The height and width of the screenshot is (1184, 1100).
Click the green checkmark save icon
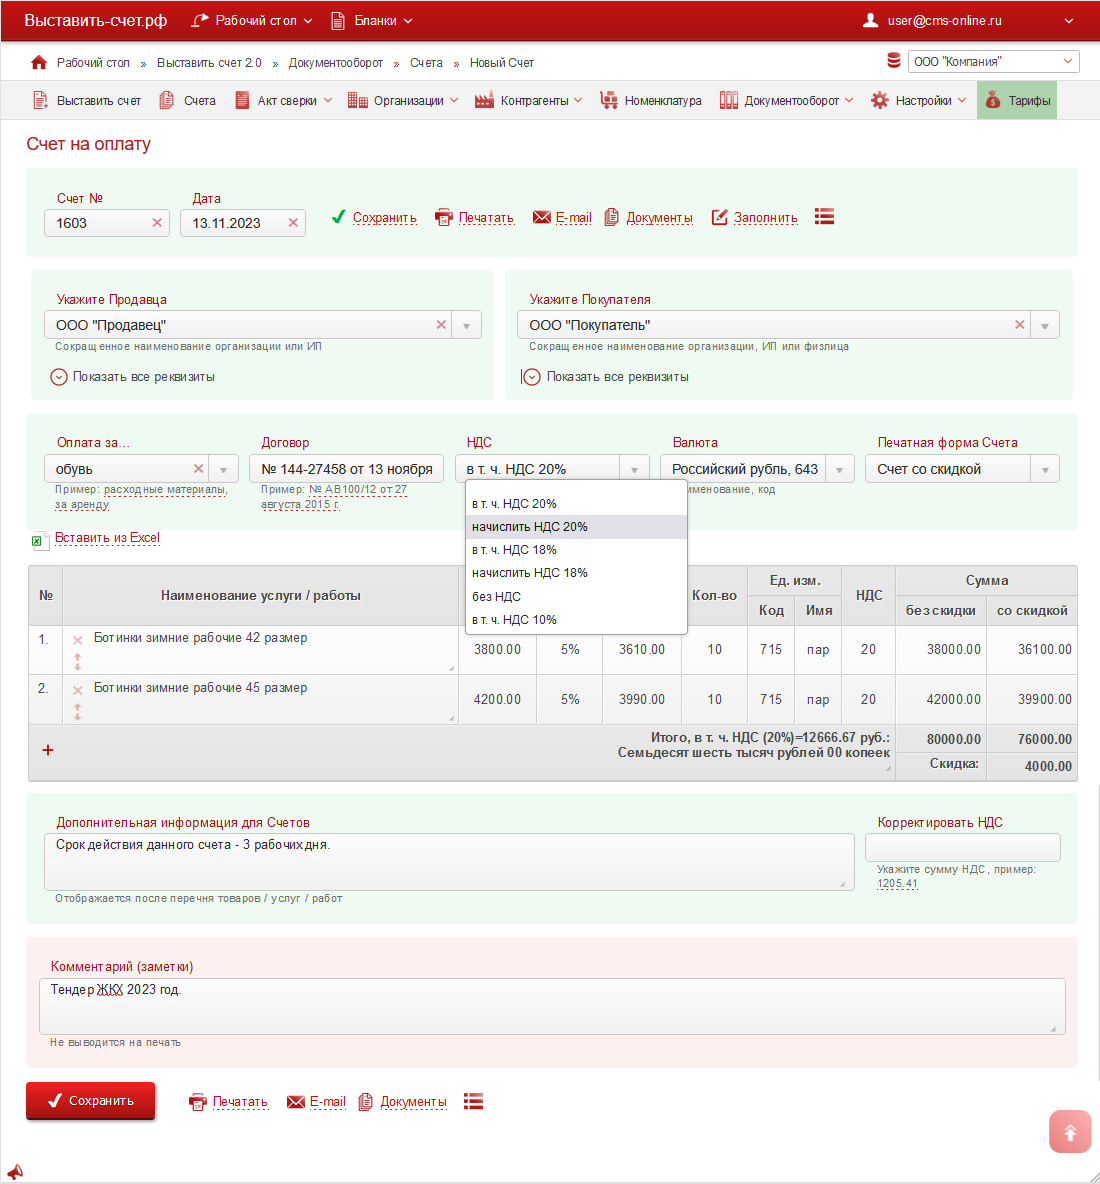(x=339, y=217)
